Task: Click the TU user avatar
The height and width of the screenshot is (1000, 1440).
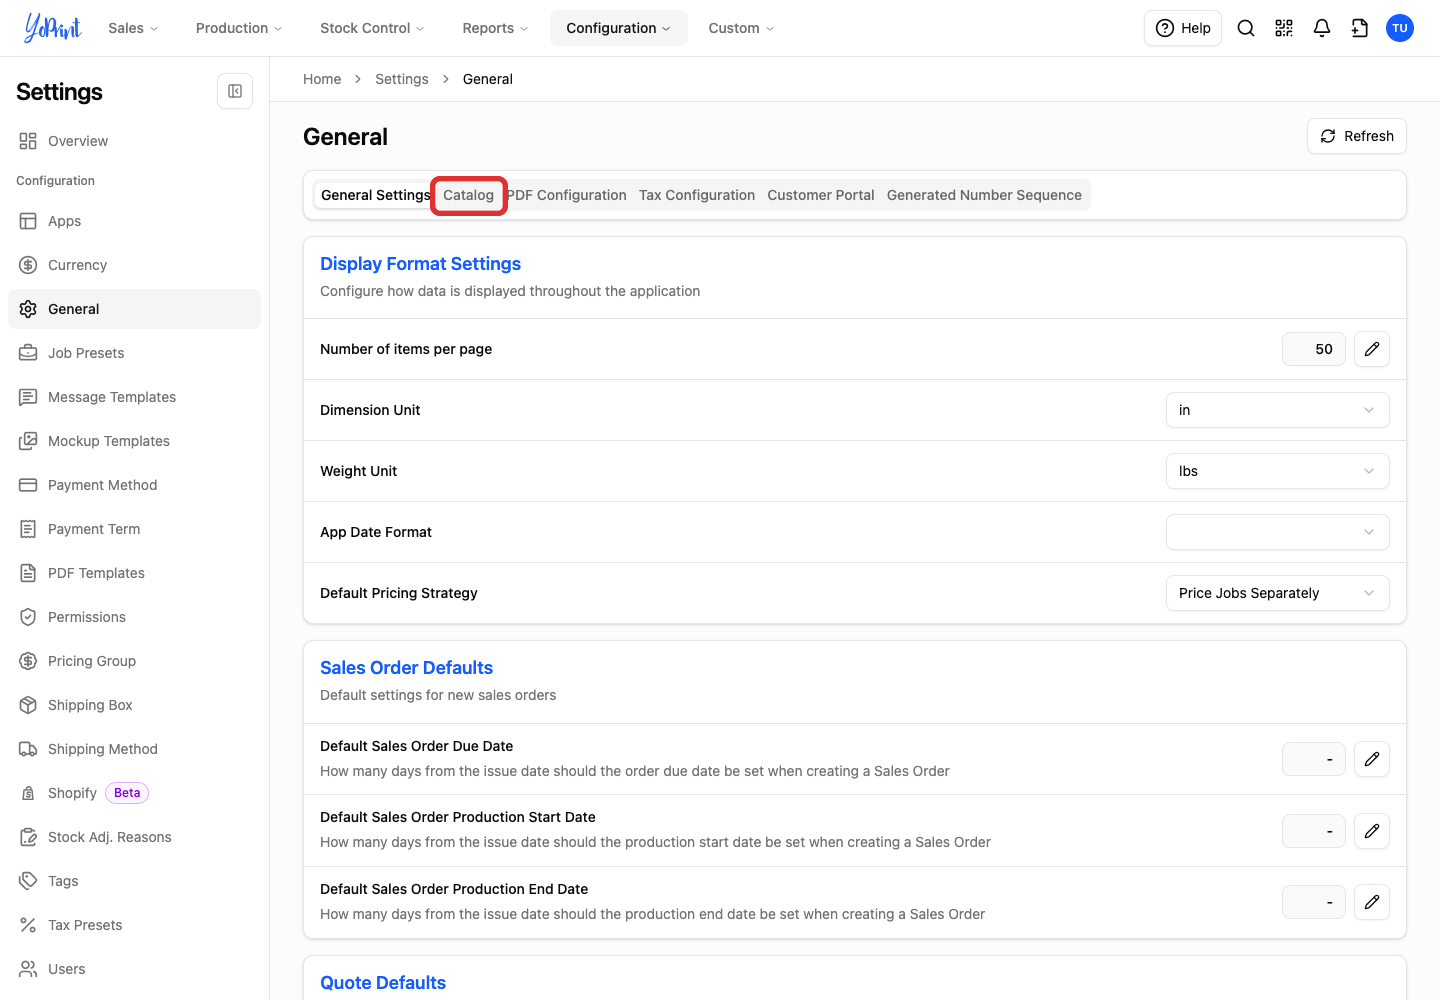Action: [x=1400, y=28]
